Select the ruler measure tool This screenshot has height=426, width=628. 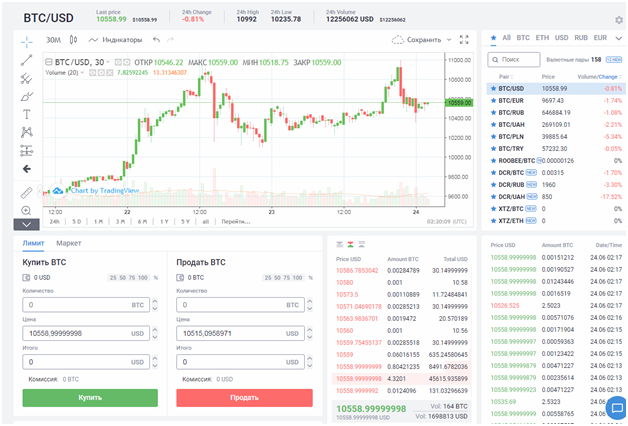(27, 193)
